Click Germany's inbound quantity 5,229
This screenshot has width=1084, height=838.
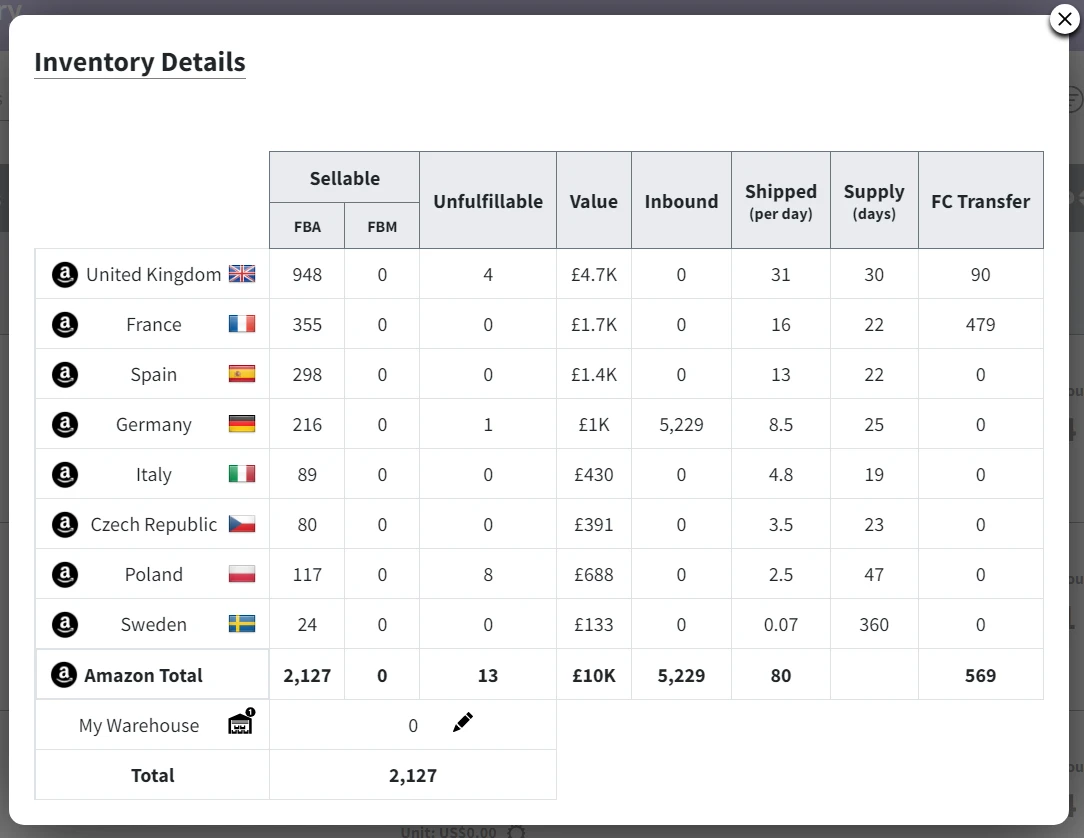[682, 425]
